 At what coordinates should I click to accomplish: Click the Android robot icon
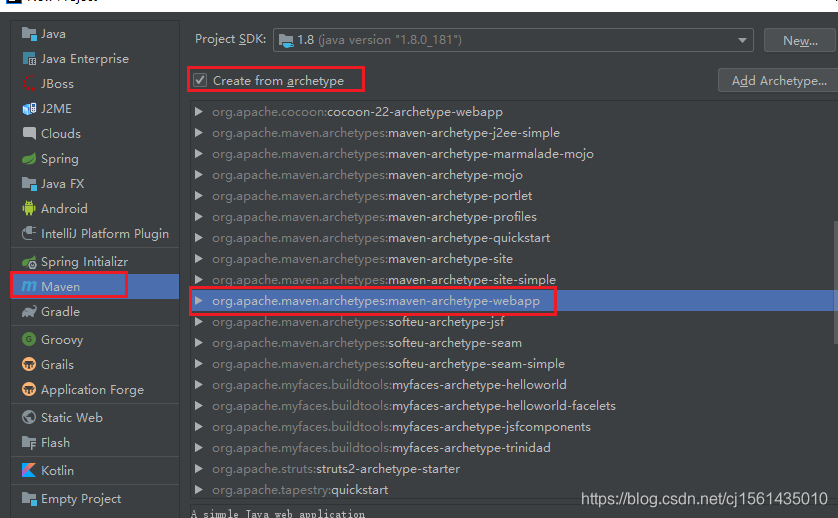point(29,208)
